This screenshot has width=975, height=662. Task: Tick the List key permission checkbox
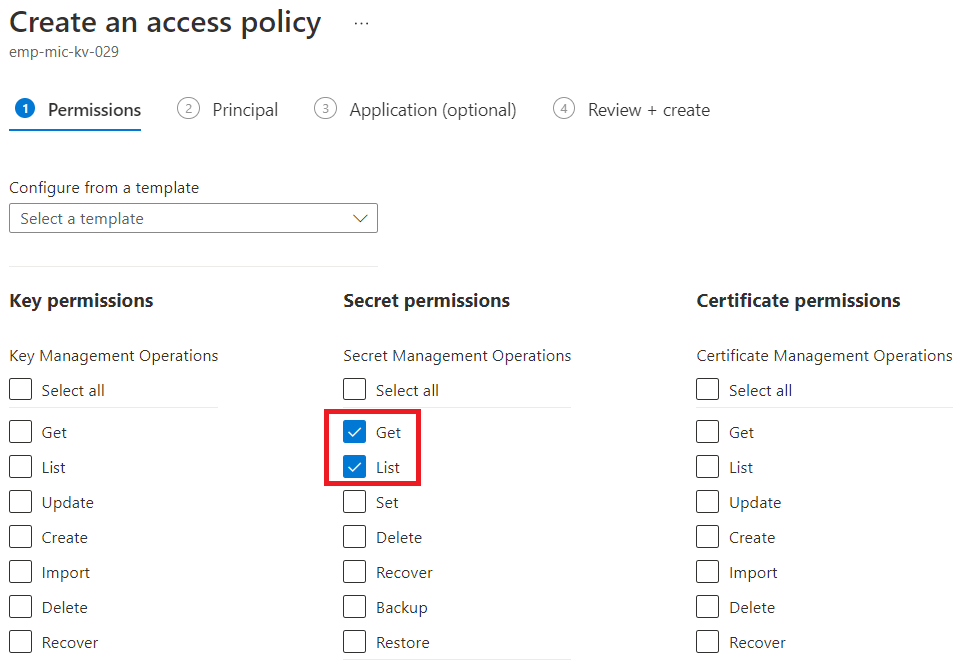[21, 467]
